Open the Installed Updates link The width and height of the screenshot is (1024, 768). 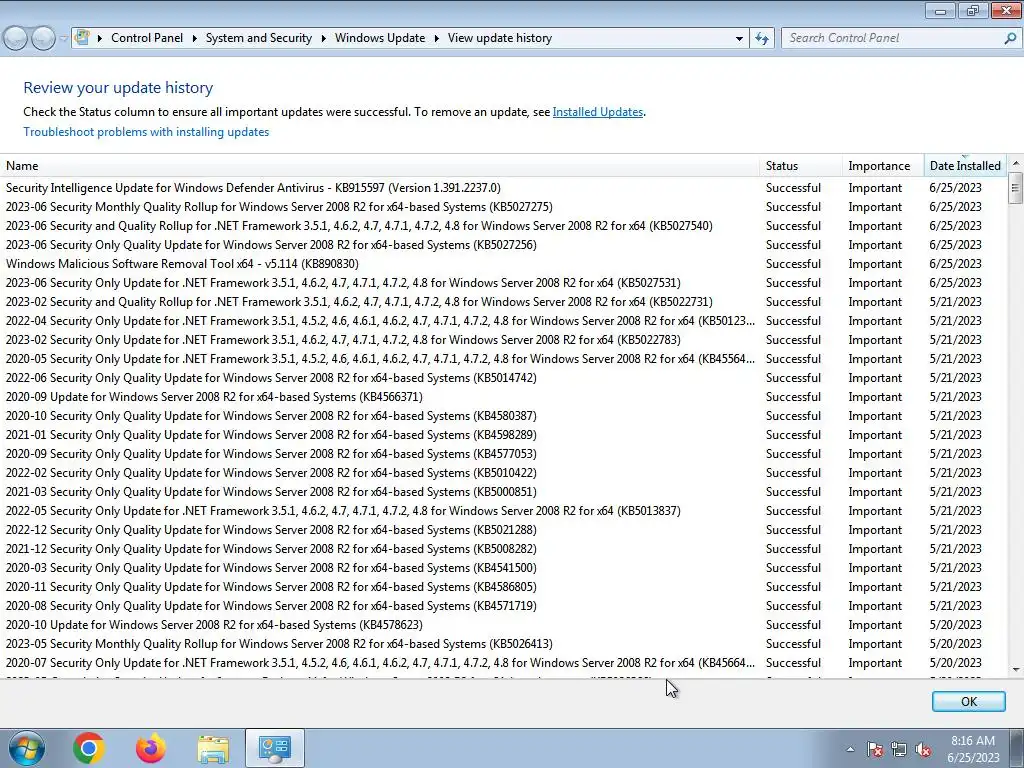(x=598, y=112)
